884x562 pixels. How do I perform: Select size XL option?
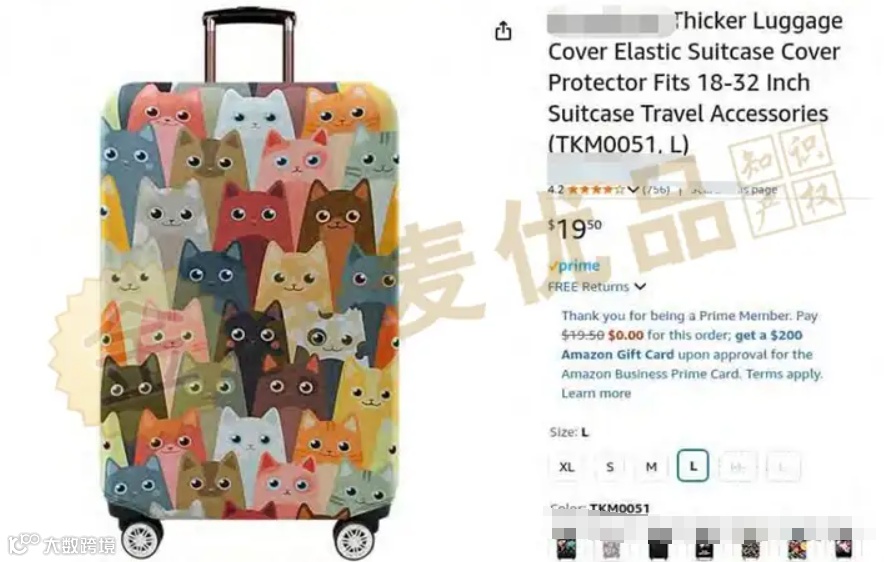[x=567, y=467]
